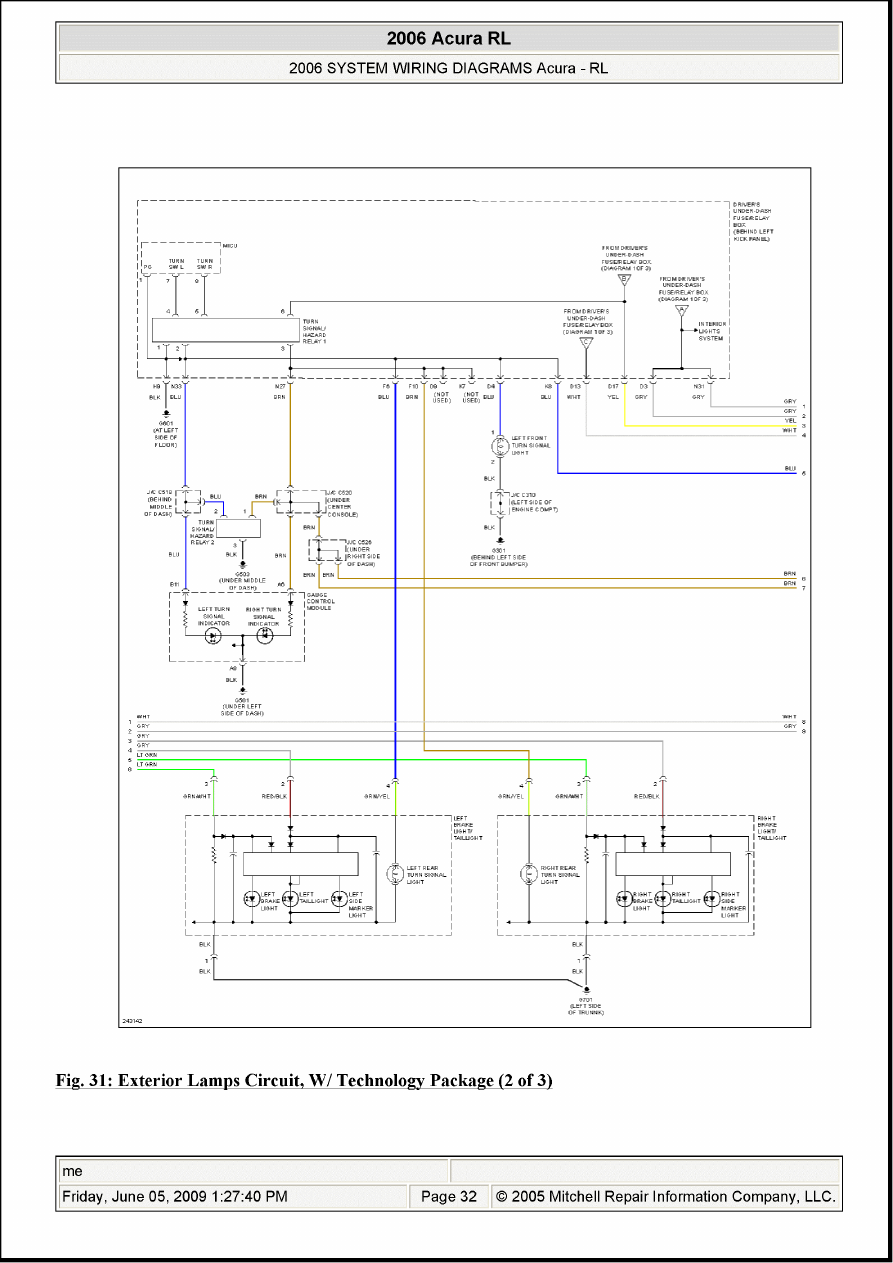Screen dimensions: 893x1263
Task: Click connector pin label 'F10'
Action: point(413,385)
